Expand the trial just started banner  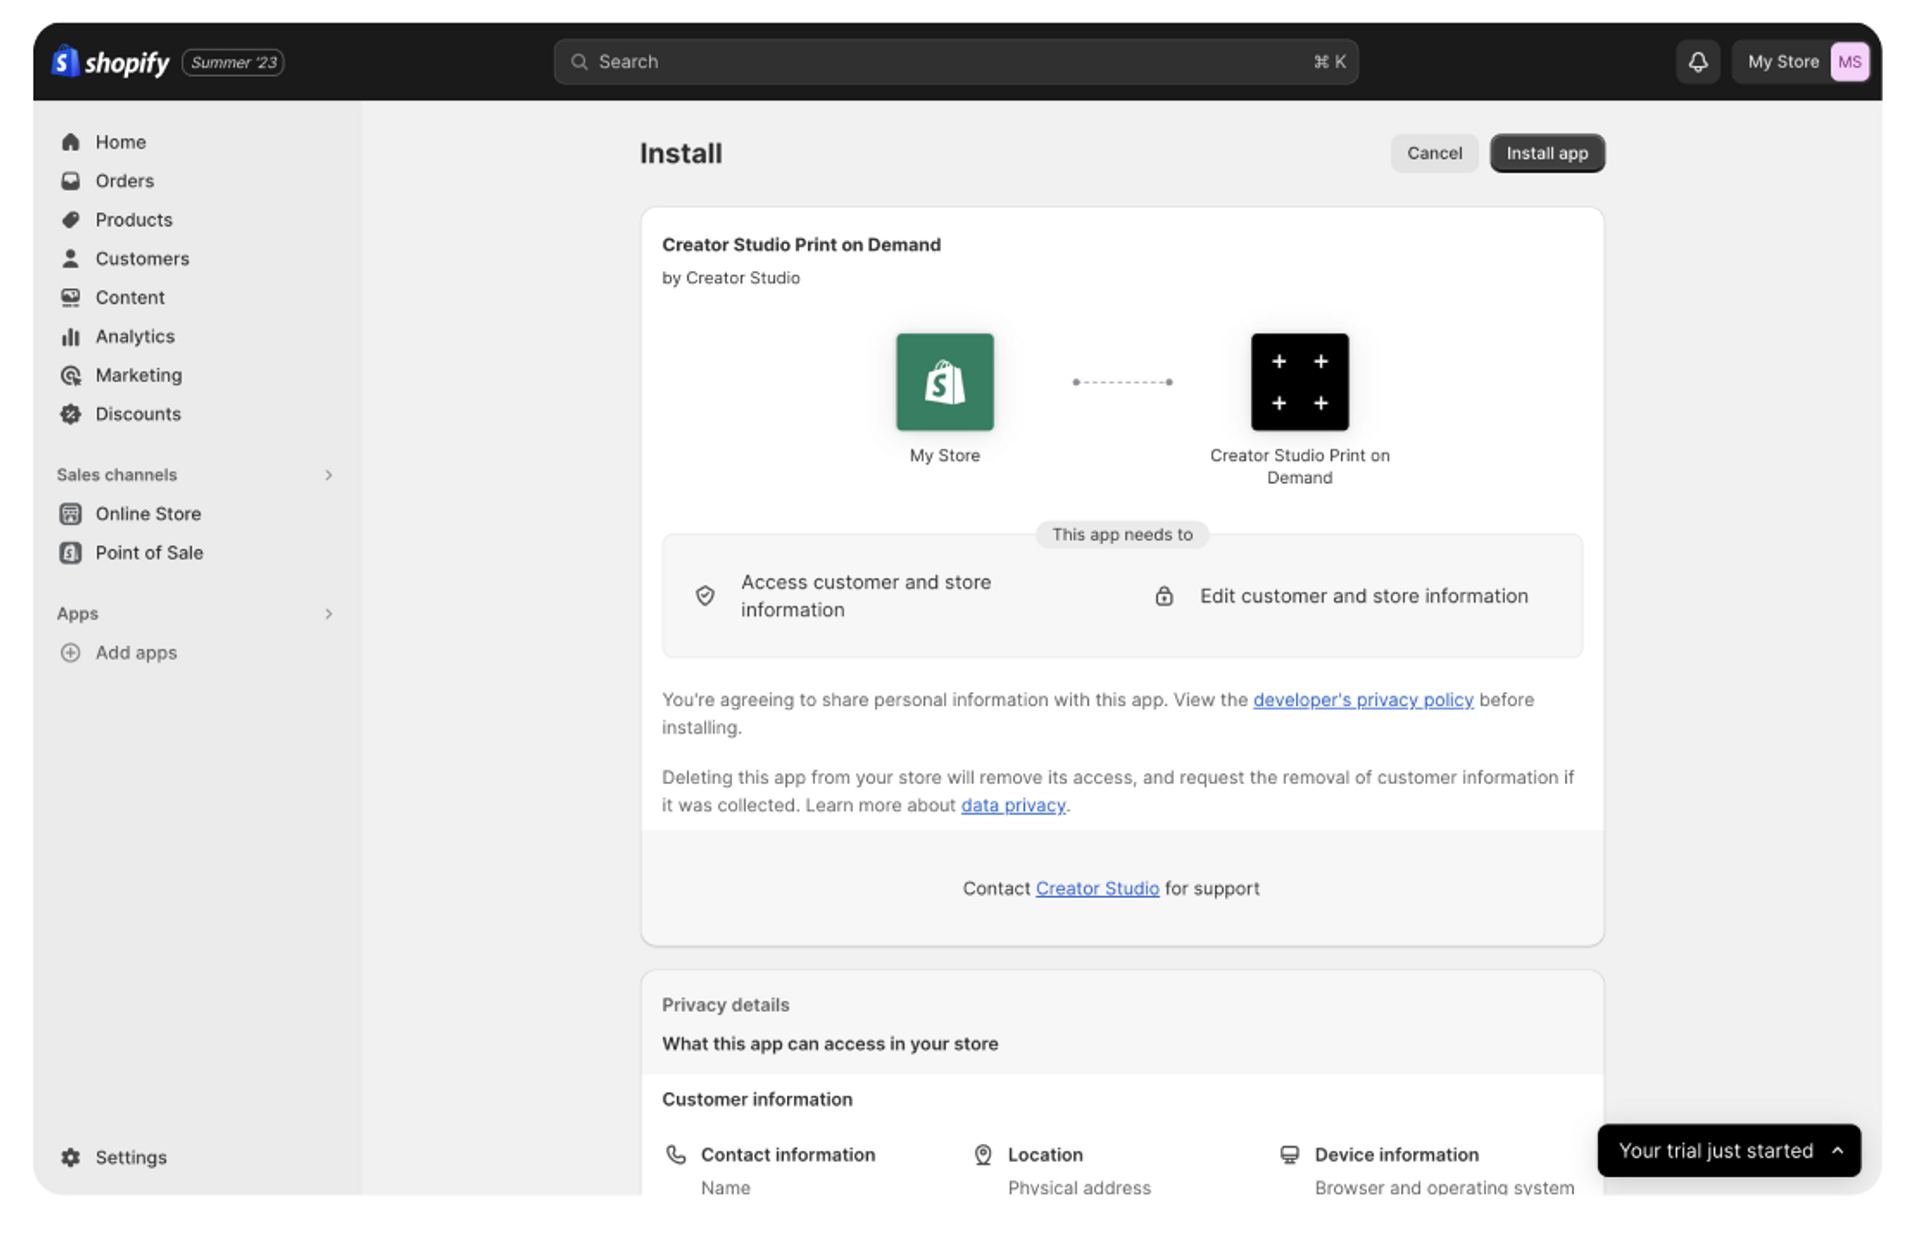[1836, 1150]
